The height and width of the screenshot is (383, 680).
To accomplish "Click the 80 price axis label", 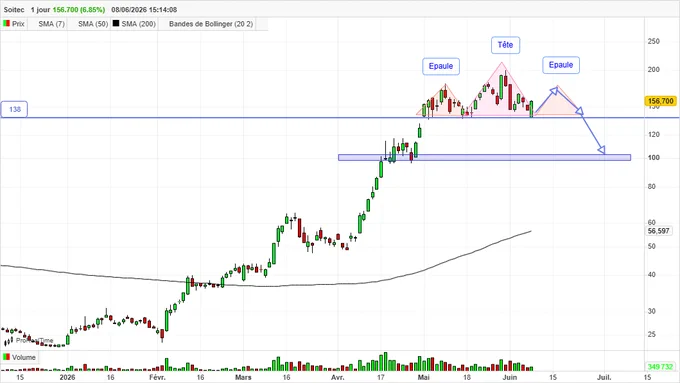I will [x=651, y=187].
